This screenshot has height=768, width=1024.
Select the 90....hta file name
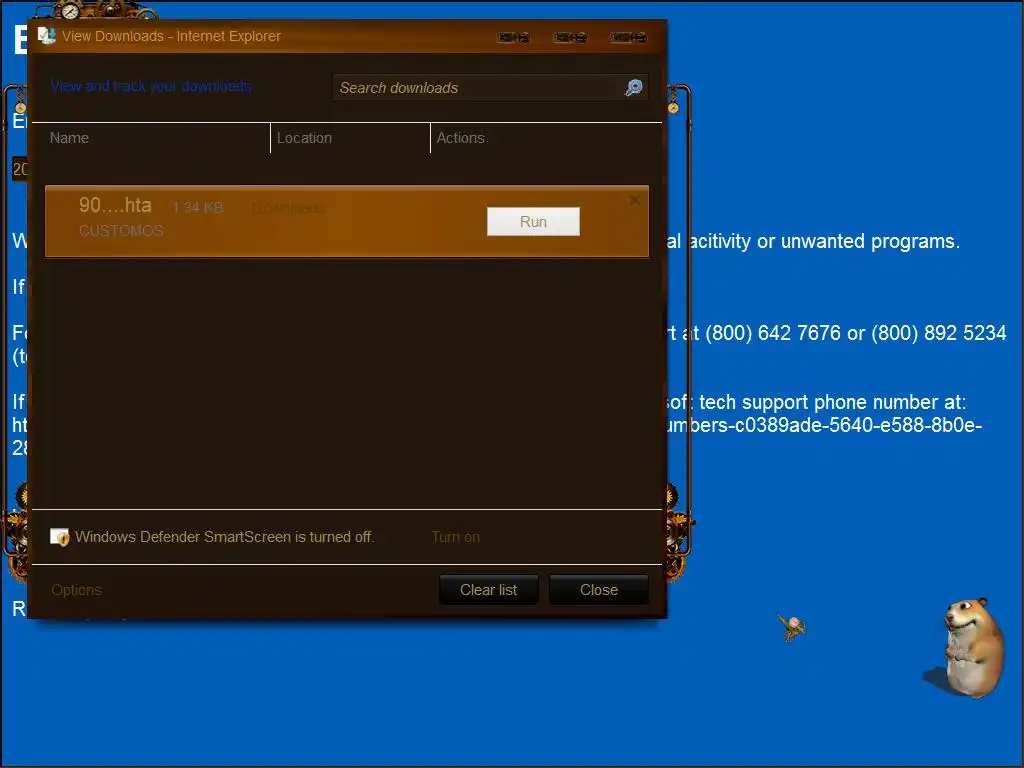115,205
